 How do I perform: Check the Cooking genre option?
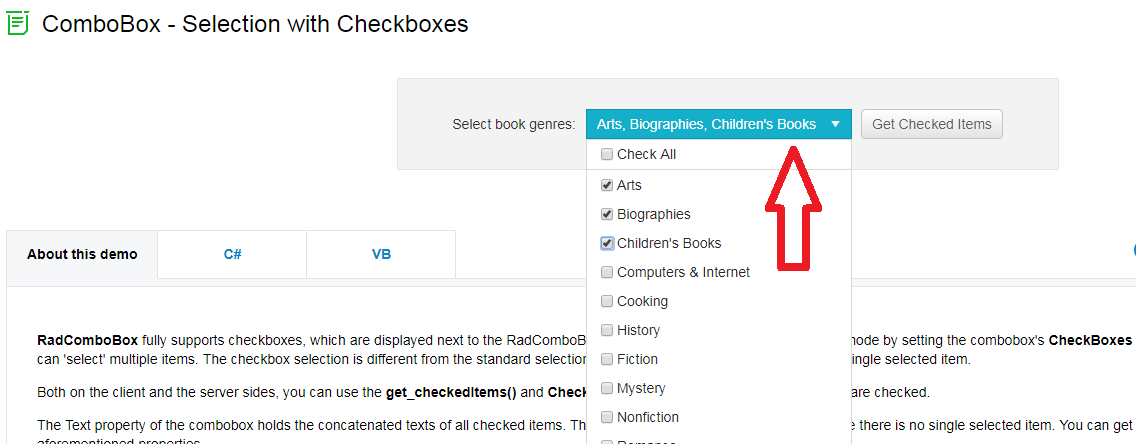tap(607, 302)
